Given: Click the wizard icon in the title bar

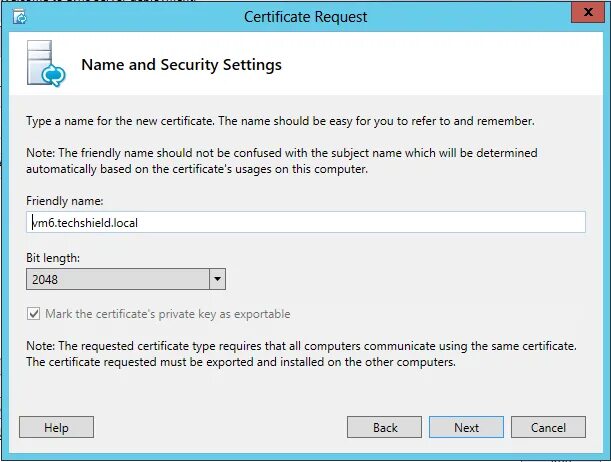Looking at the screenshot, I should 18,17.
